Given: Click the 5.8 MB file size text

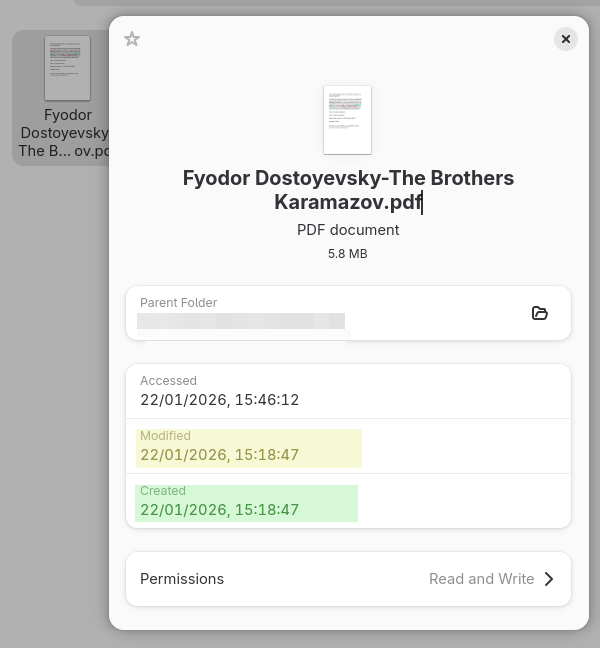Looking at the screenshot, I should pos(348,254).
